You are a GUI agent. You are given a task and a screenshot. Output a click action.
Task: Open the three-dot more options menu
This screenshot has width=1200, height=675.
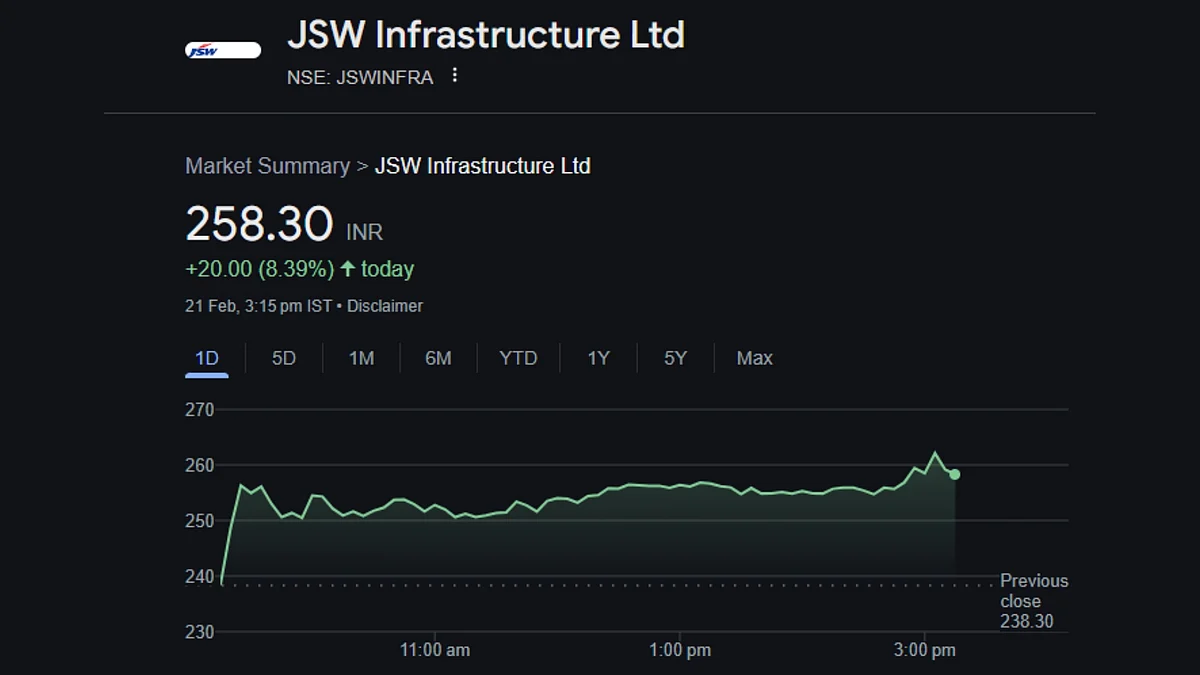click(x=455, y=75)
